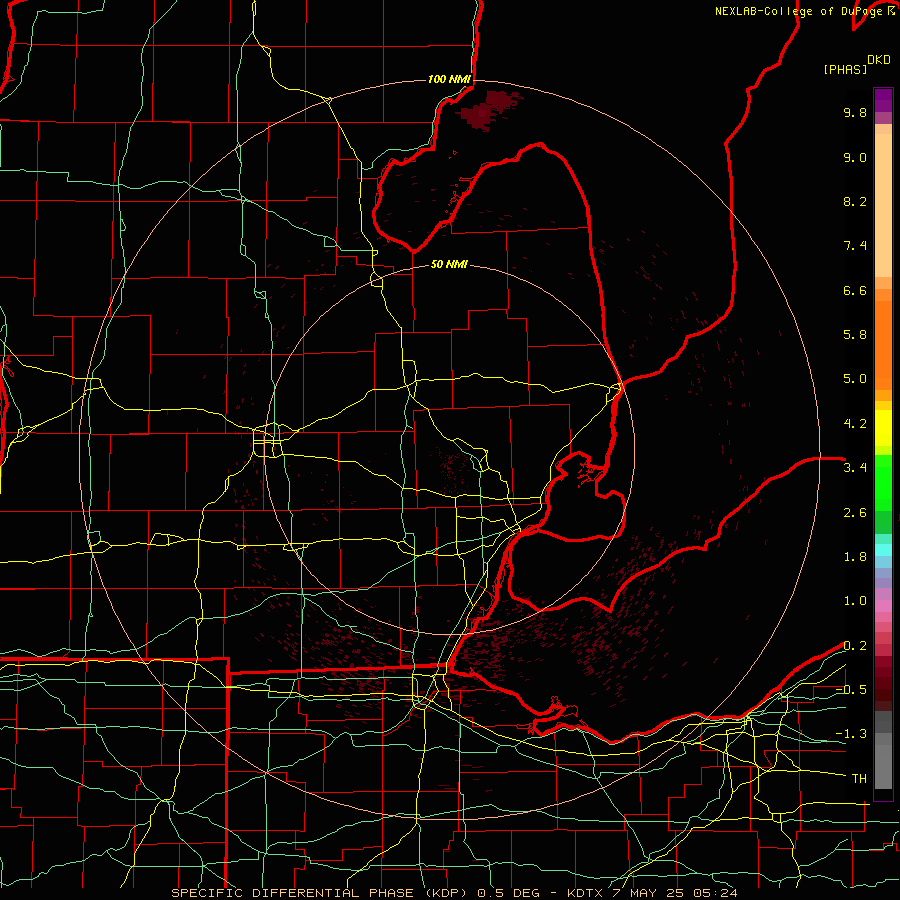The height and width of the screenshot is (900, 900).
Task: Pick the light peach color bar segment
Action: tap(883, 205)
